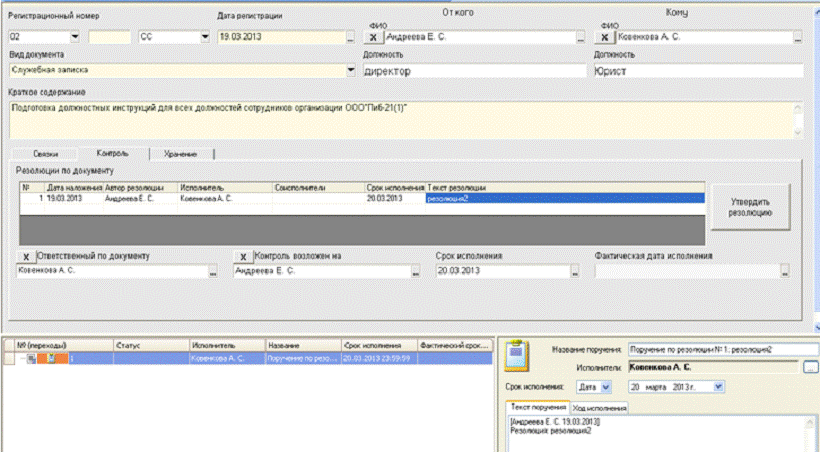Click the Краткое содержание text field
Viewport: 820px width, 452px height.
pos(400,118)
